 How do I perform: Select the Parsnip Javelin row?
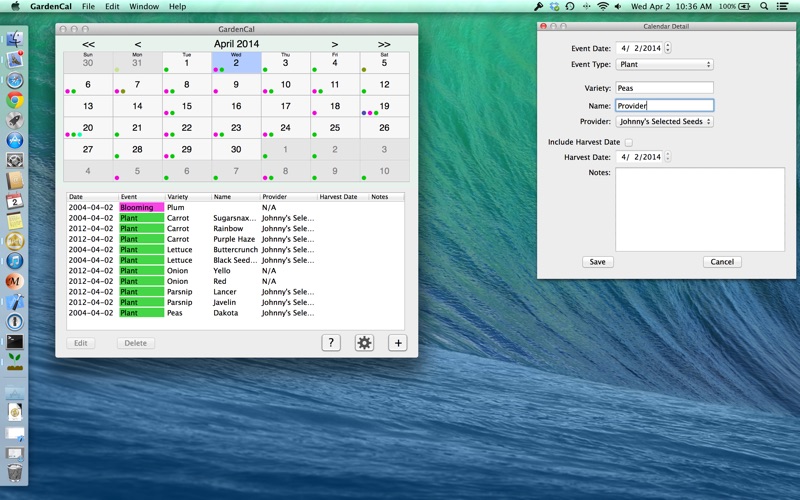[x=235, y=302]
